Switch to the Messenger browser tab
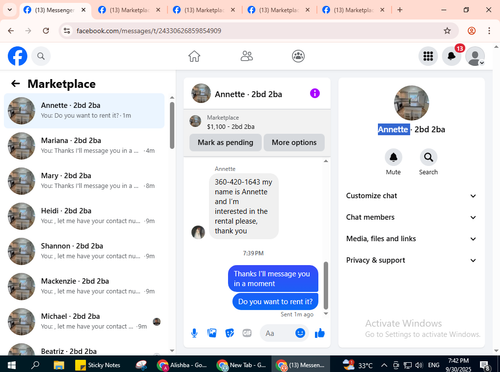 coord(53,10)
